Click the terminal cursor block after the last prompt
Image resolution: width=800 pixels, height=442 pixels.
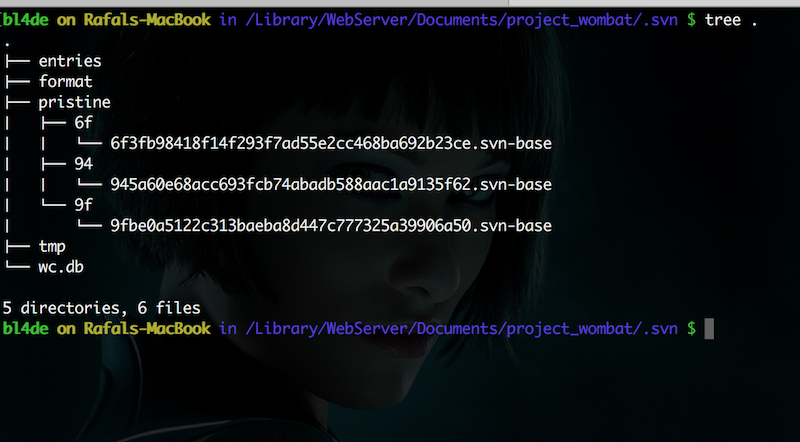click(x=709, y=329)
